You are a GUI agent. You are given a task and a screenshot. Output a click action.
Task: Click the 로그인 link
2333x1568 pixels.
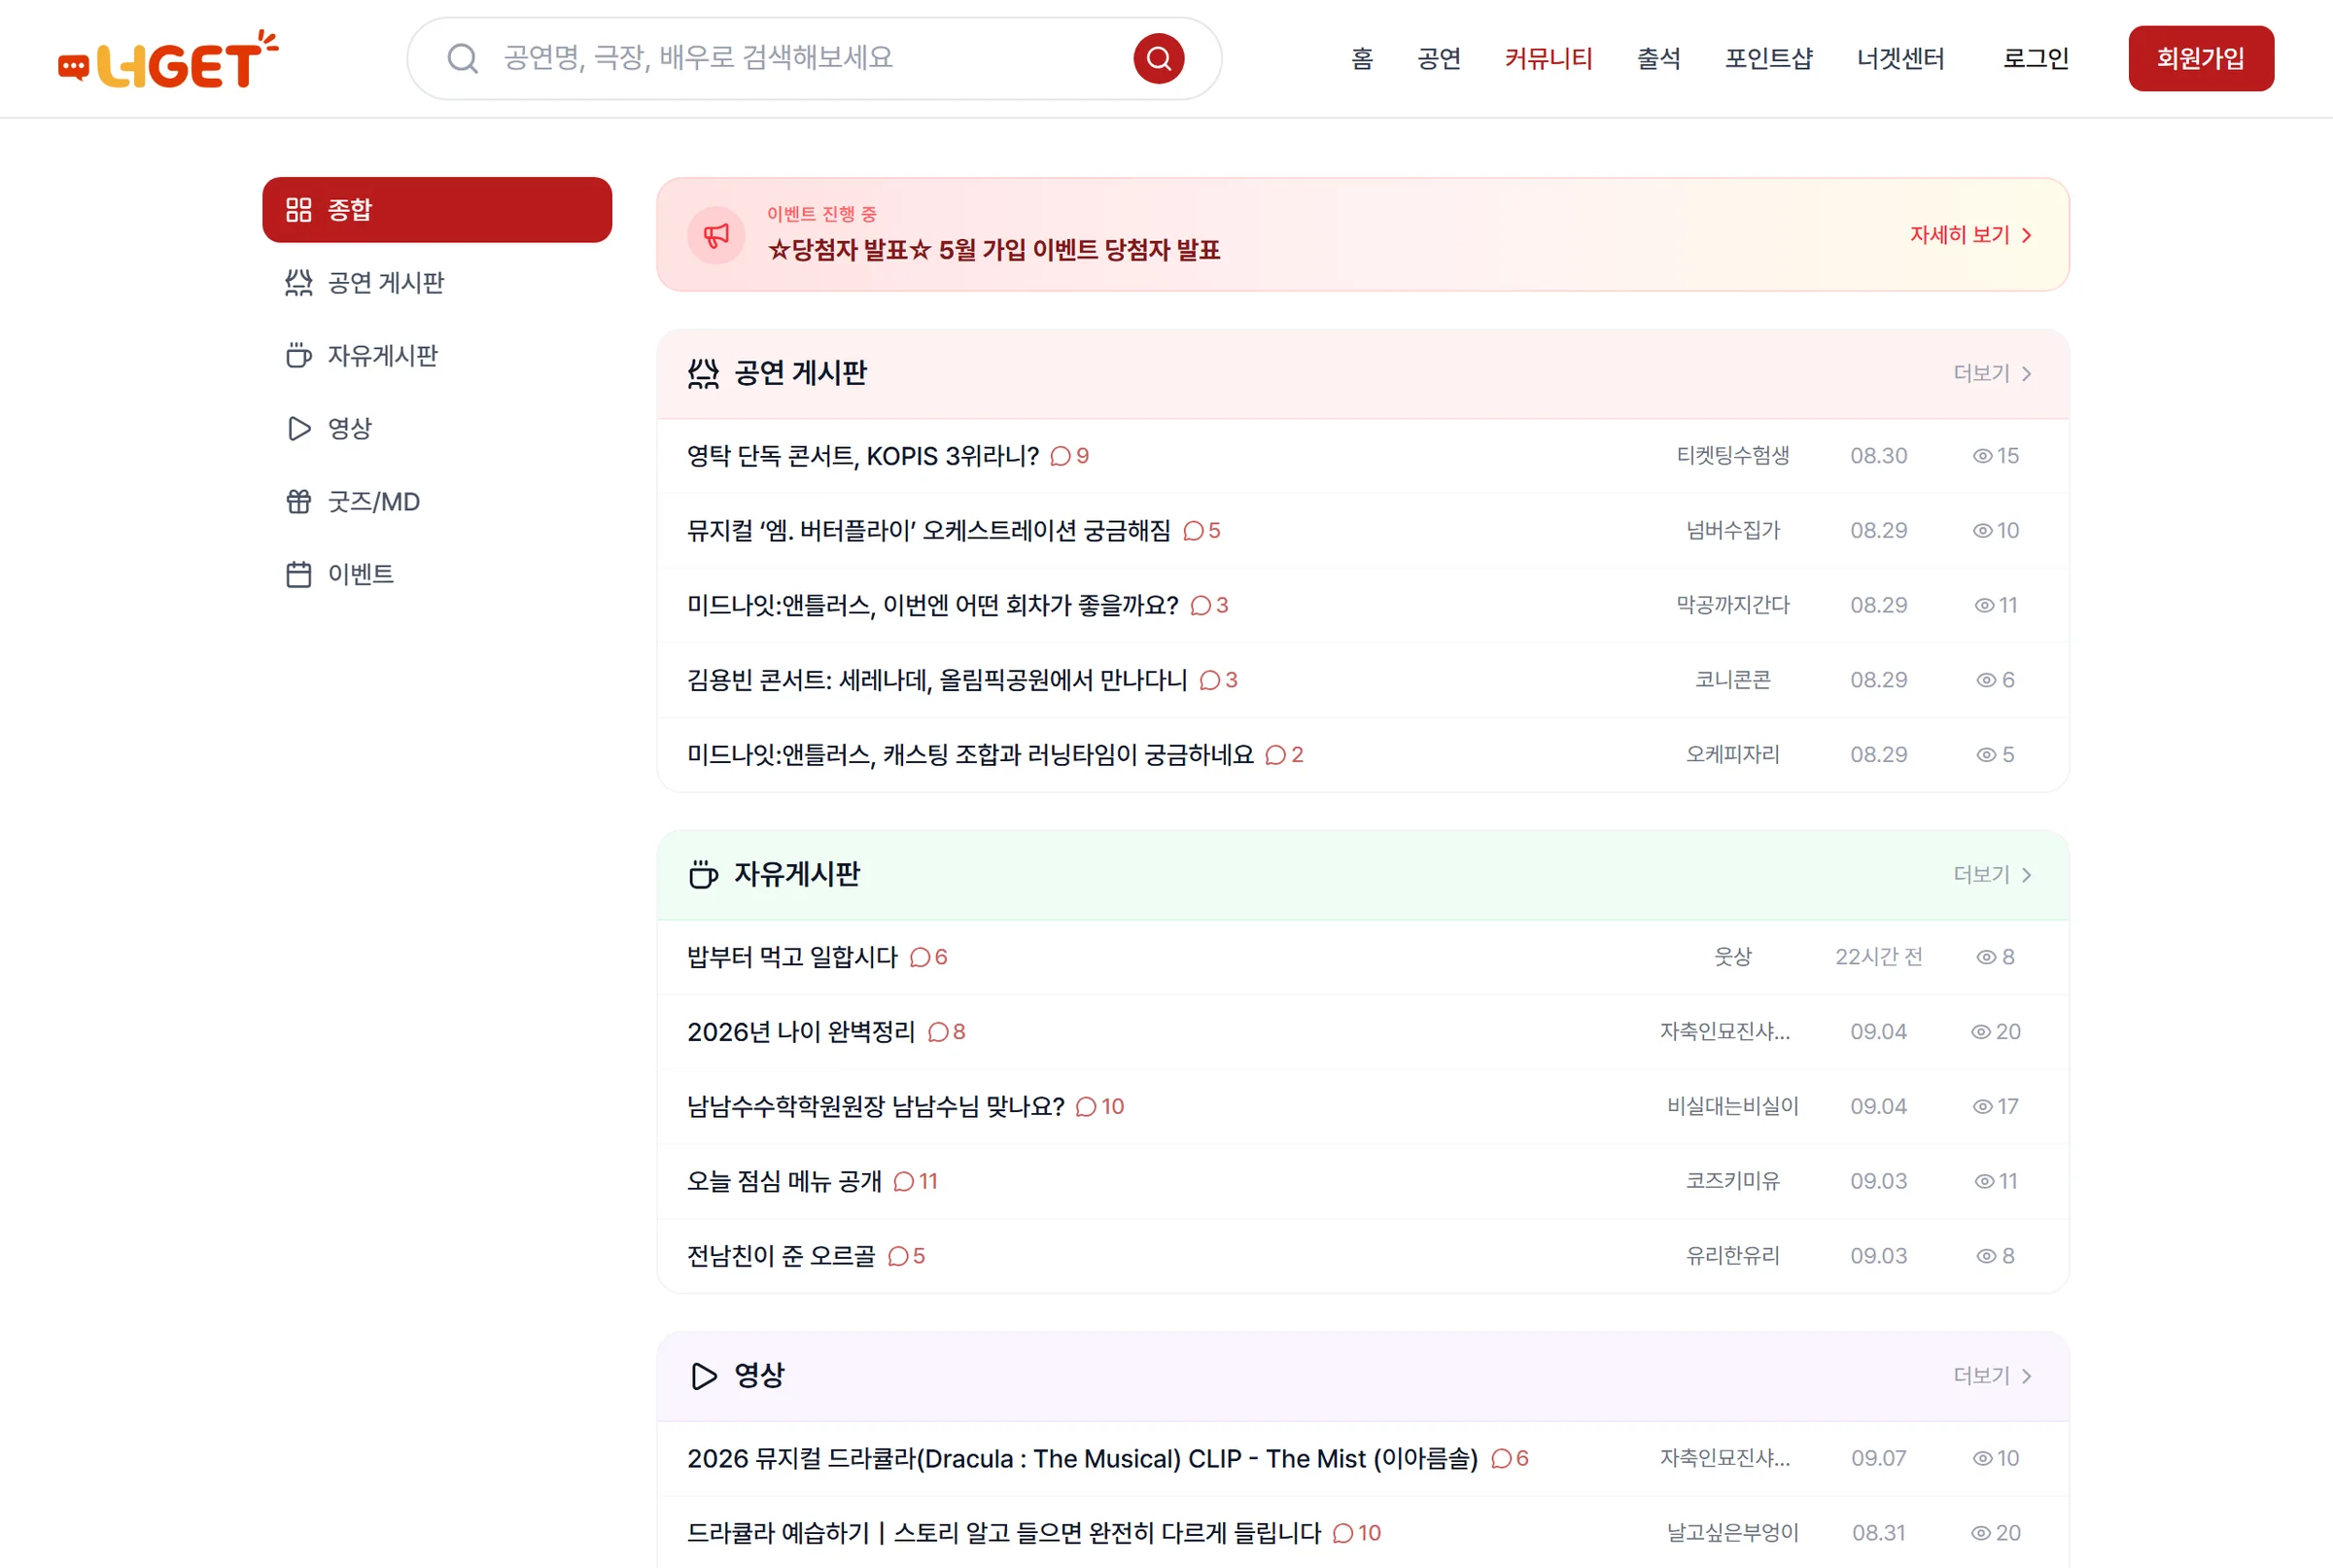tap(2035, 58)
